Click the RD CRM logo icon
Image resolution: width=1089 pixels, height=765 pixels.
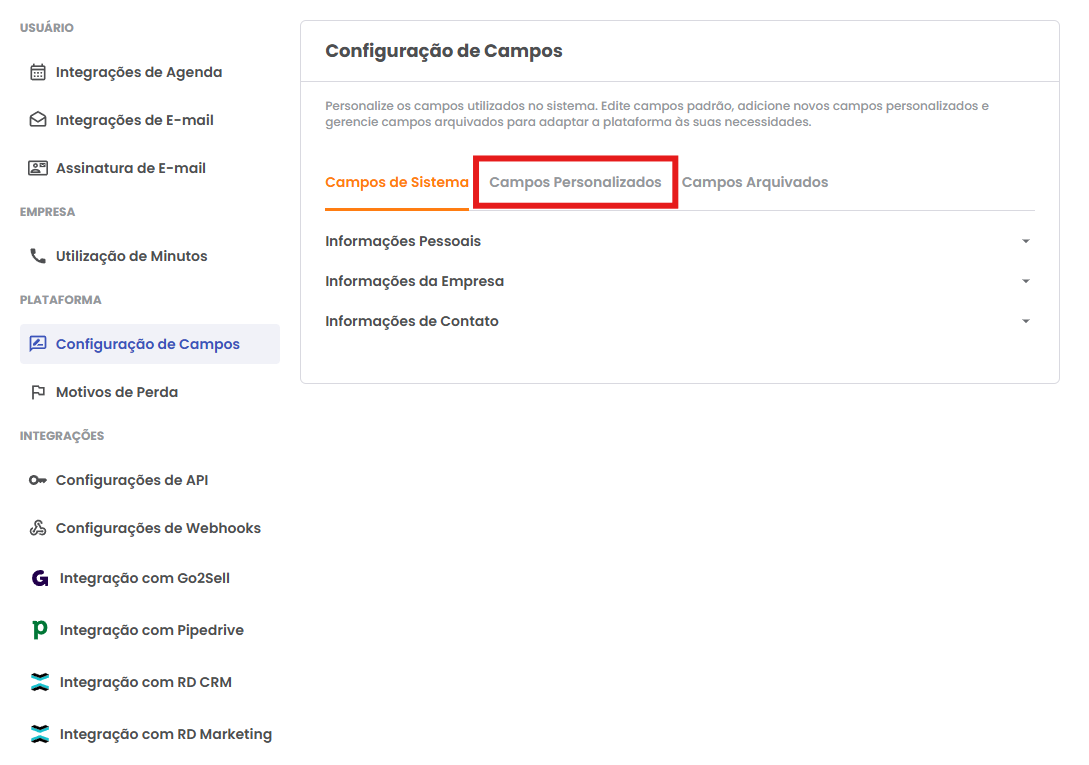click(40, 682)
